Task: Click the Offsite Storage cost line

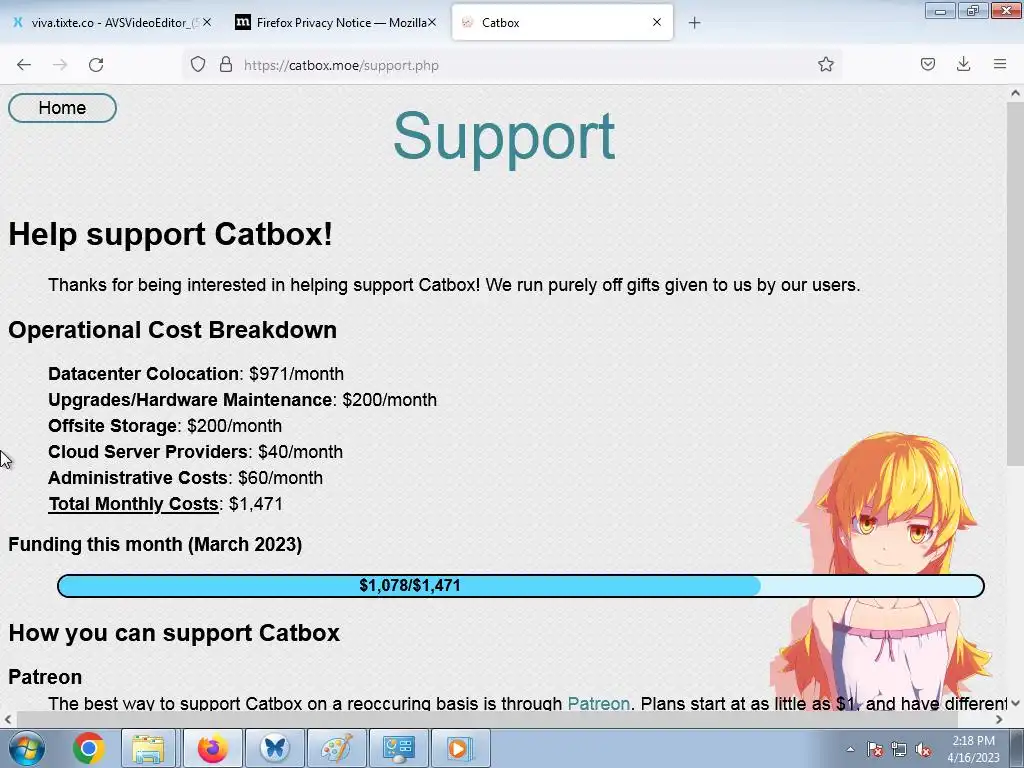Action: click(x=165, y=426)
